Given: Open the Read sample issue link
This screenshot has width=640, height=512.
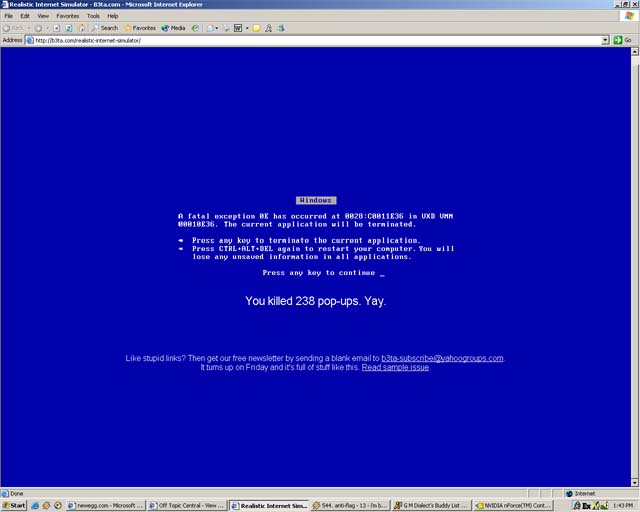Looking at the screenshot, I should pos(395,367).
